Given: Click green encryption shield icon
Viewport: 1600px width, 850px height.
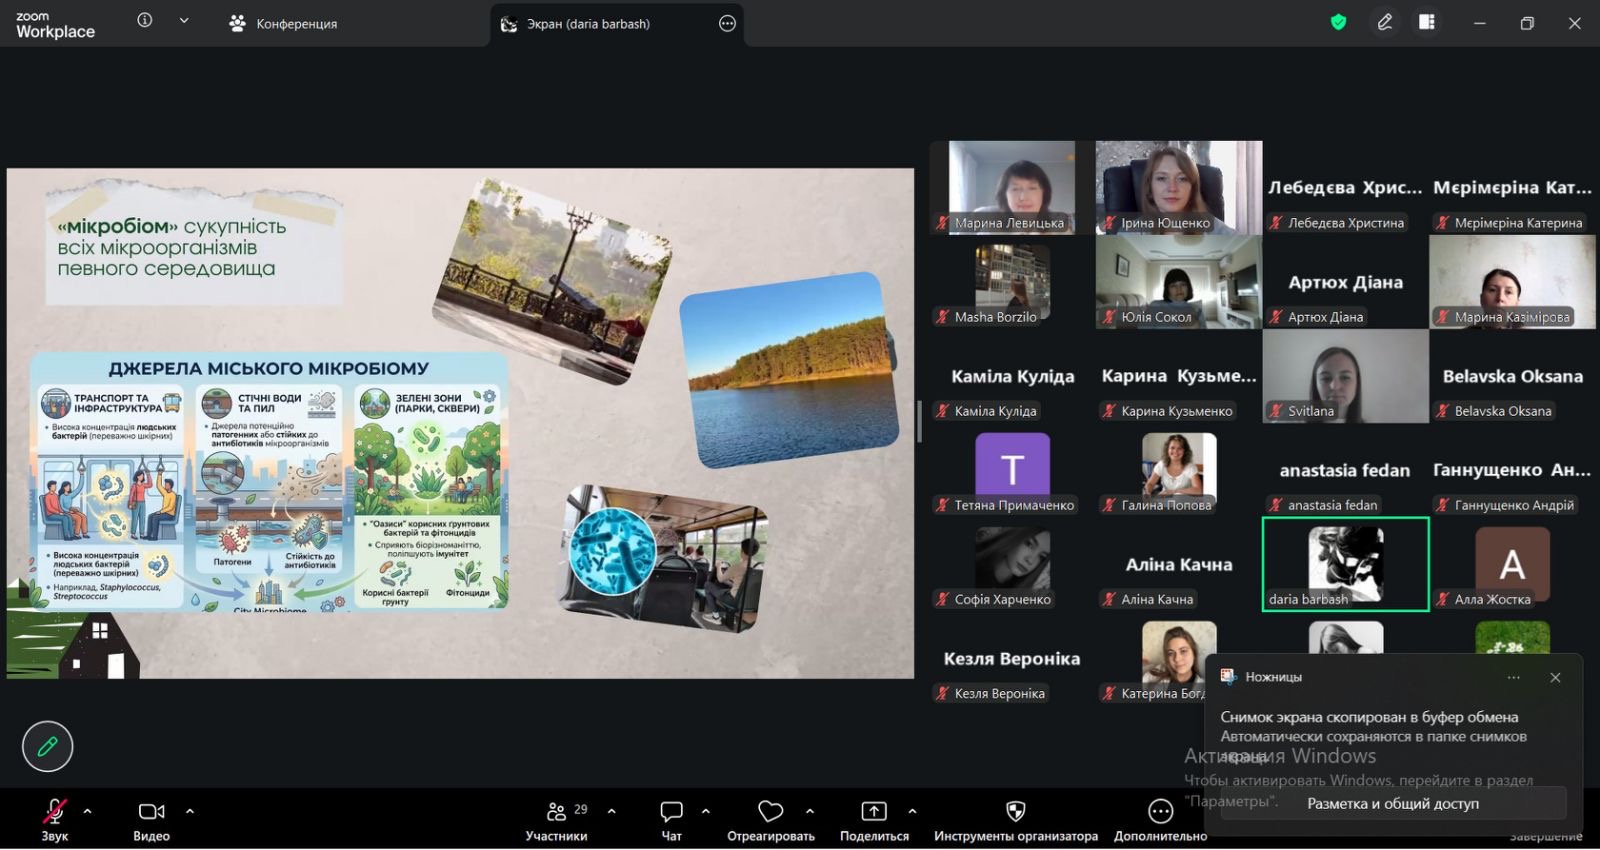Looking at the screenshot, I should 1338,22.
